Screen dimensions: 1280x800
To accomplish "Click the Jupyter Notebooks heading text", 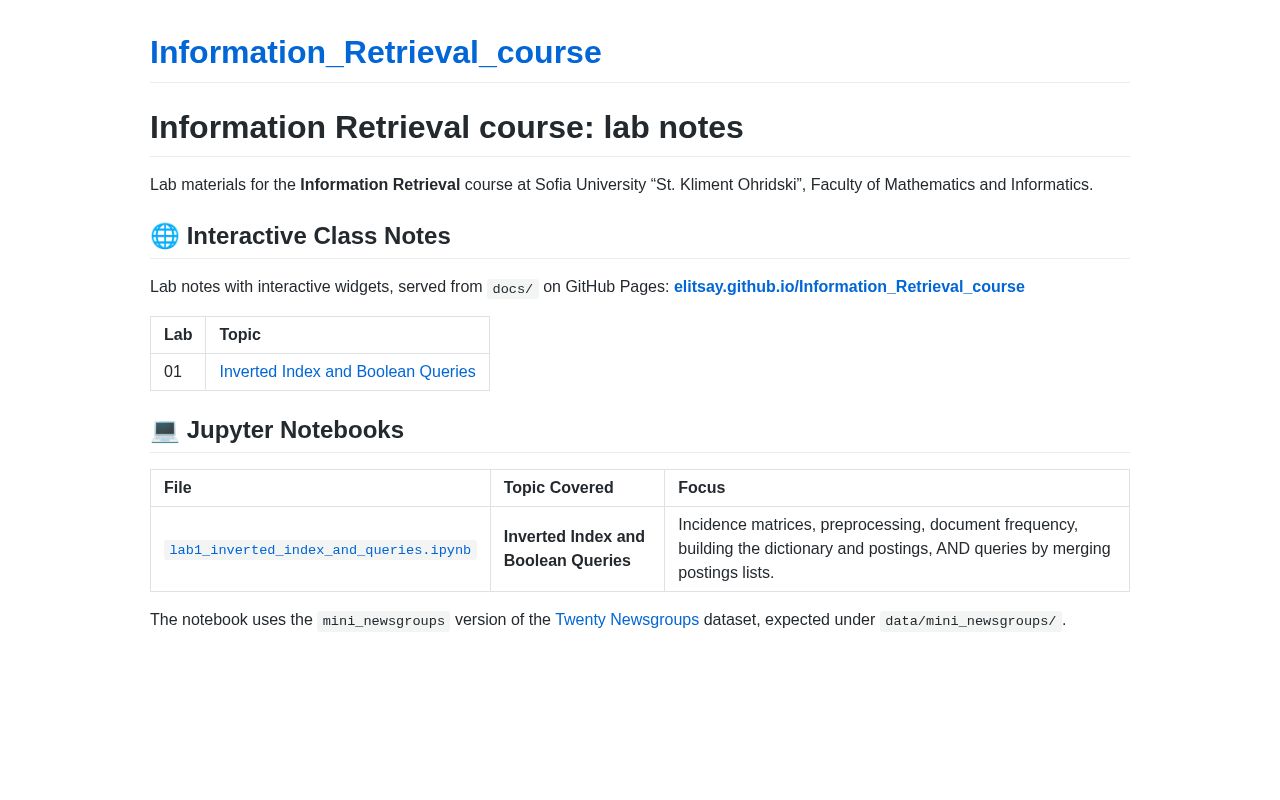I will pos(295,430).
